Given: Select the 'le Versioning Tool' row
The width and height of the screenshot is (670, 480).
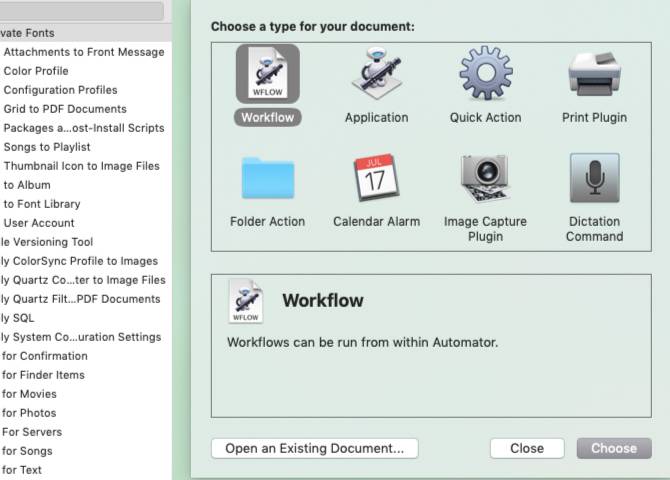Looking at the screenshot, I should click(85, 242).
